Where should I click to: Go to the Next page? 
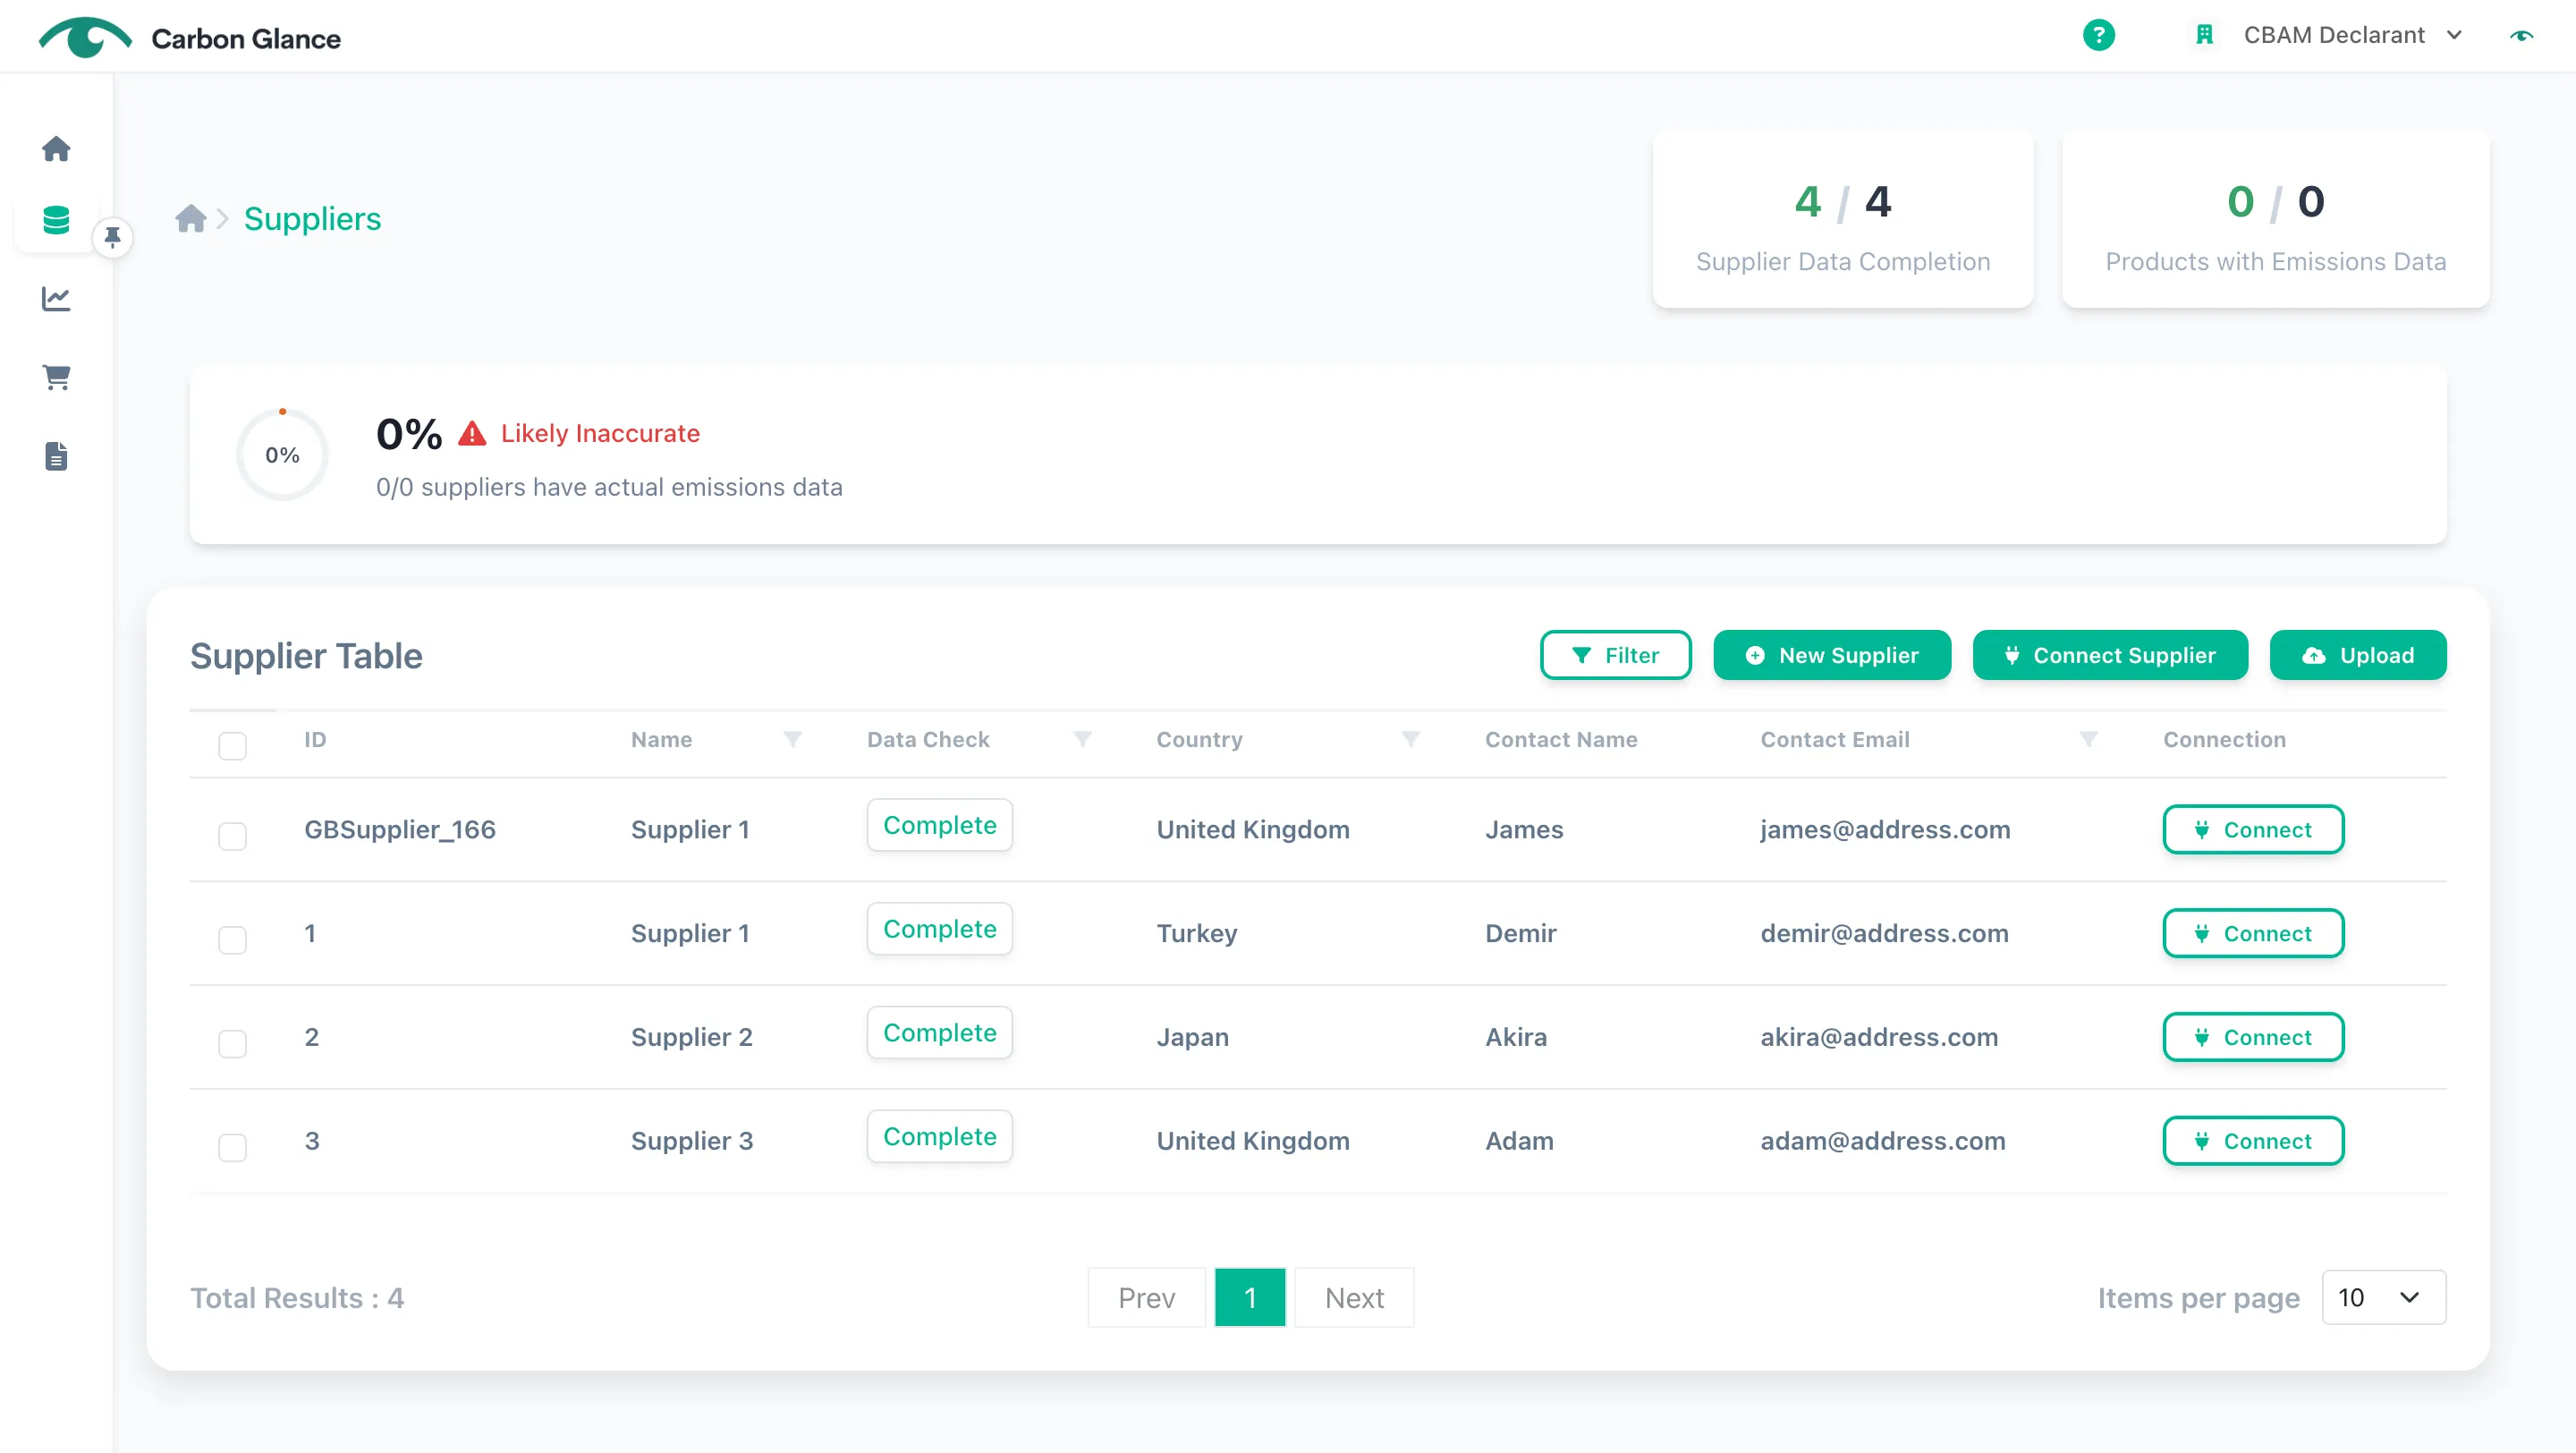pos(1354,1297)
